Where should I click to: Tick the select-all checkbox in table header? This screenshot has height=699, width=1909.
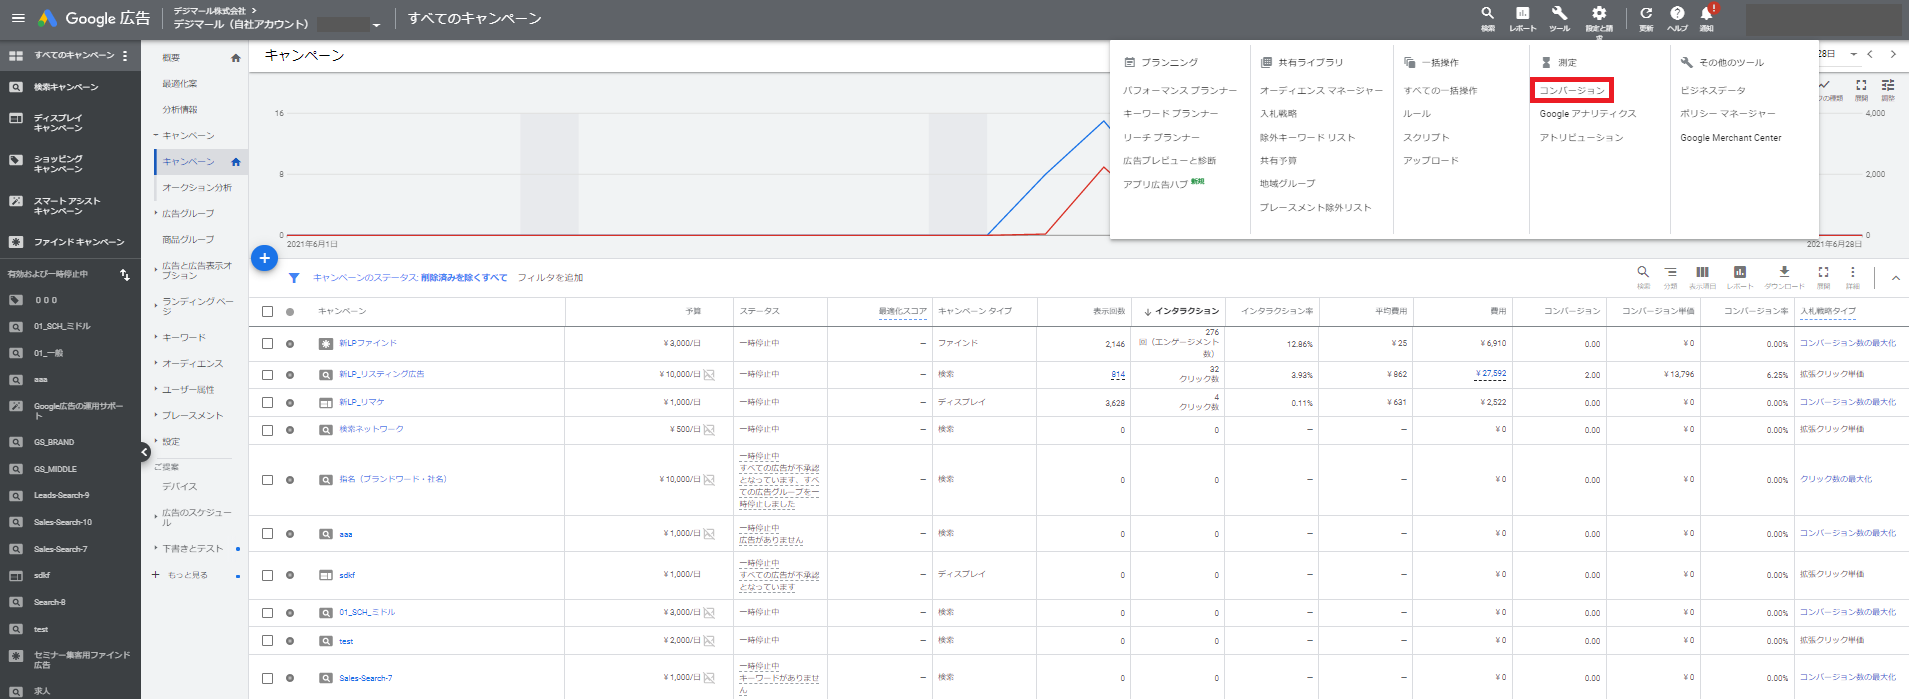pos(267,312)
